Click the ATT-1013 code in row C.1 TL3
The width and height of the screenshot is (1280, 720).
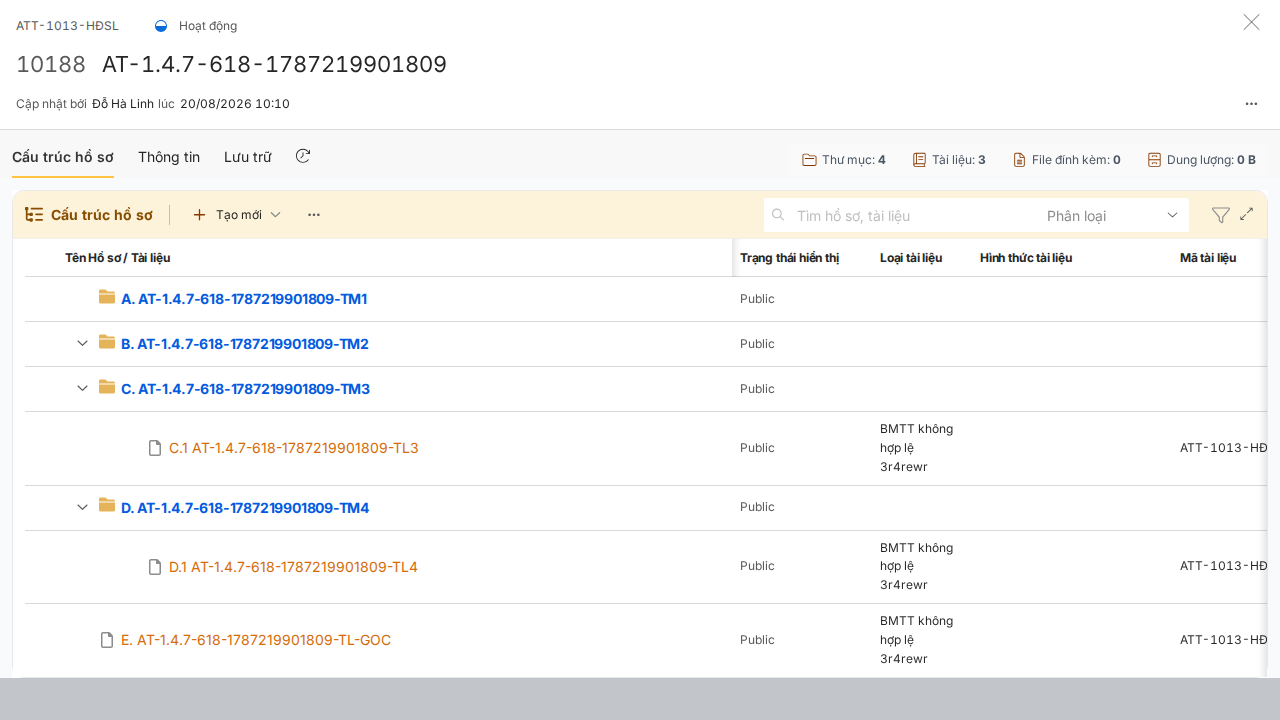pos(1224,447)
